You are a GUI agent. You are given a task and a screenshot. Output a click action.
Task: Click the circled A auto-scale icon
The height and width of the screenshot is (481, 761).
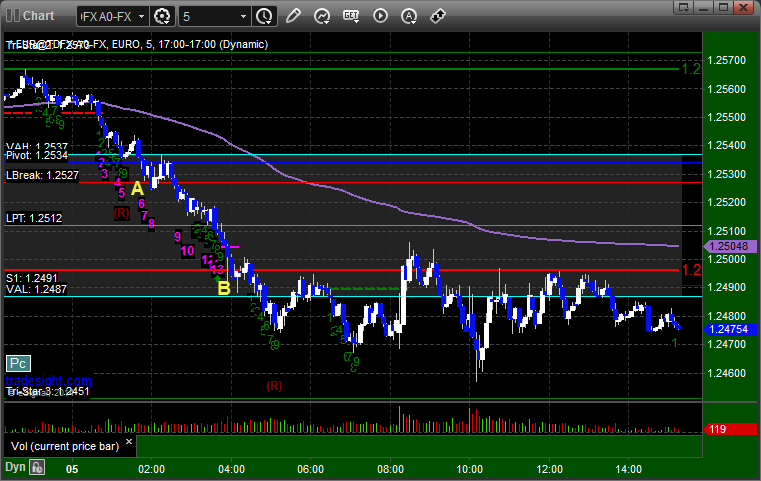coord(409,16)
